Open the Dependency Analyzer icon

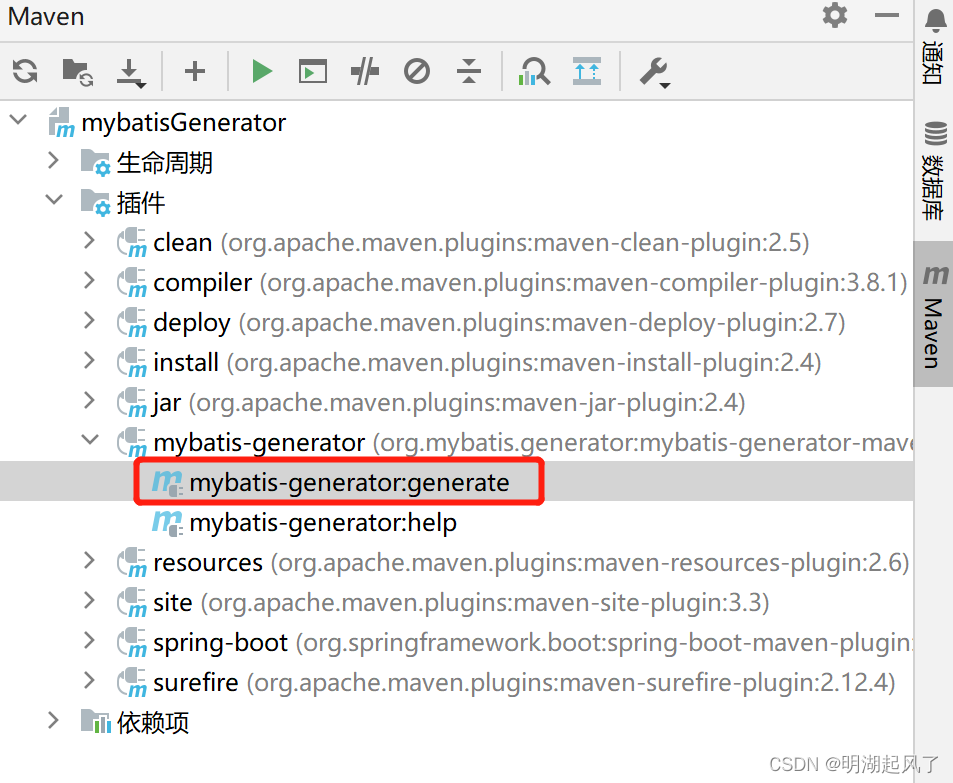click(534, 71)
